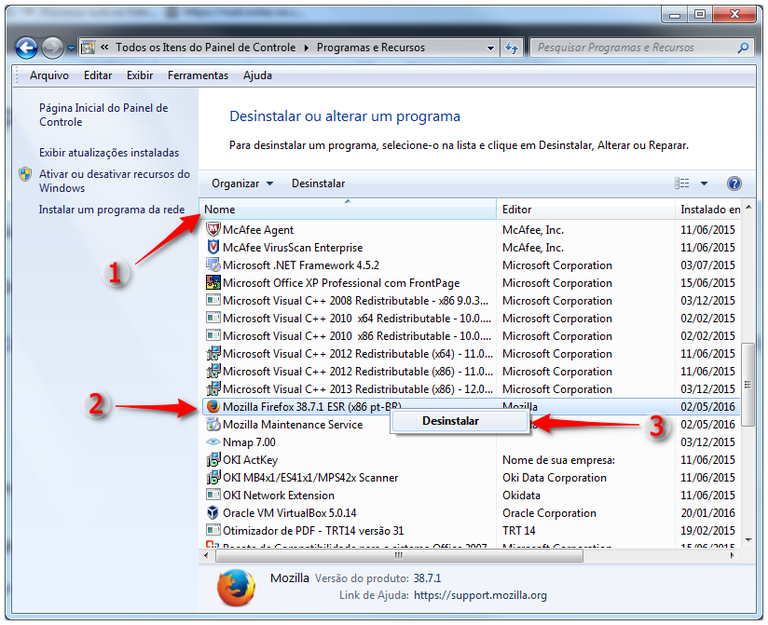Open Ativar ou desativar recursos do Windows

pyautogui.click(x=114, y=181)
